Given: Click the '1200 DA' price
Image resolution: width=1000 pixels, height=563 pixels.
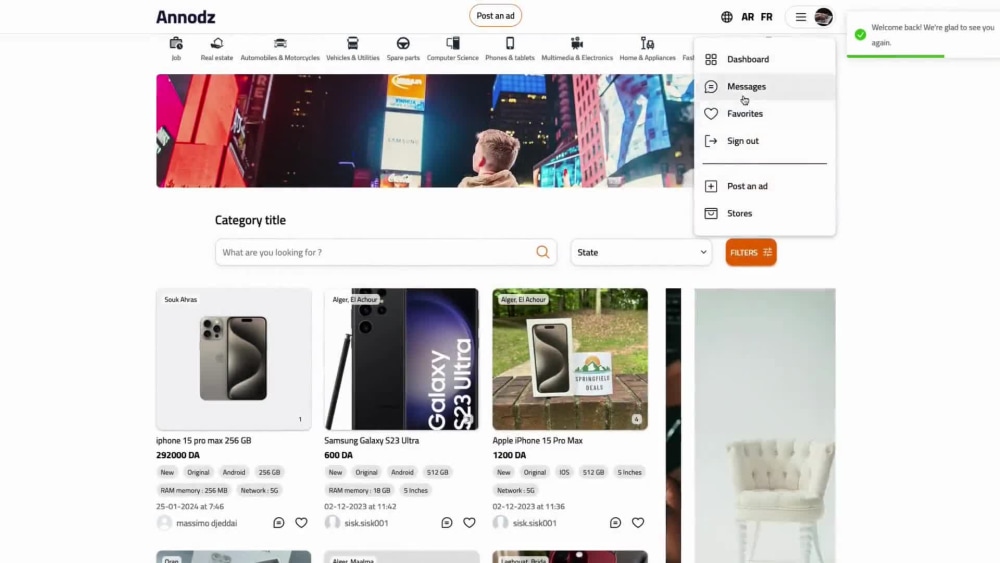Looking at the screenshot, I should (x=509, y=455).
